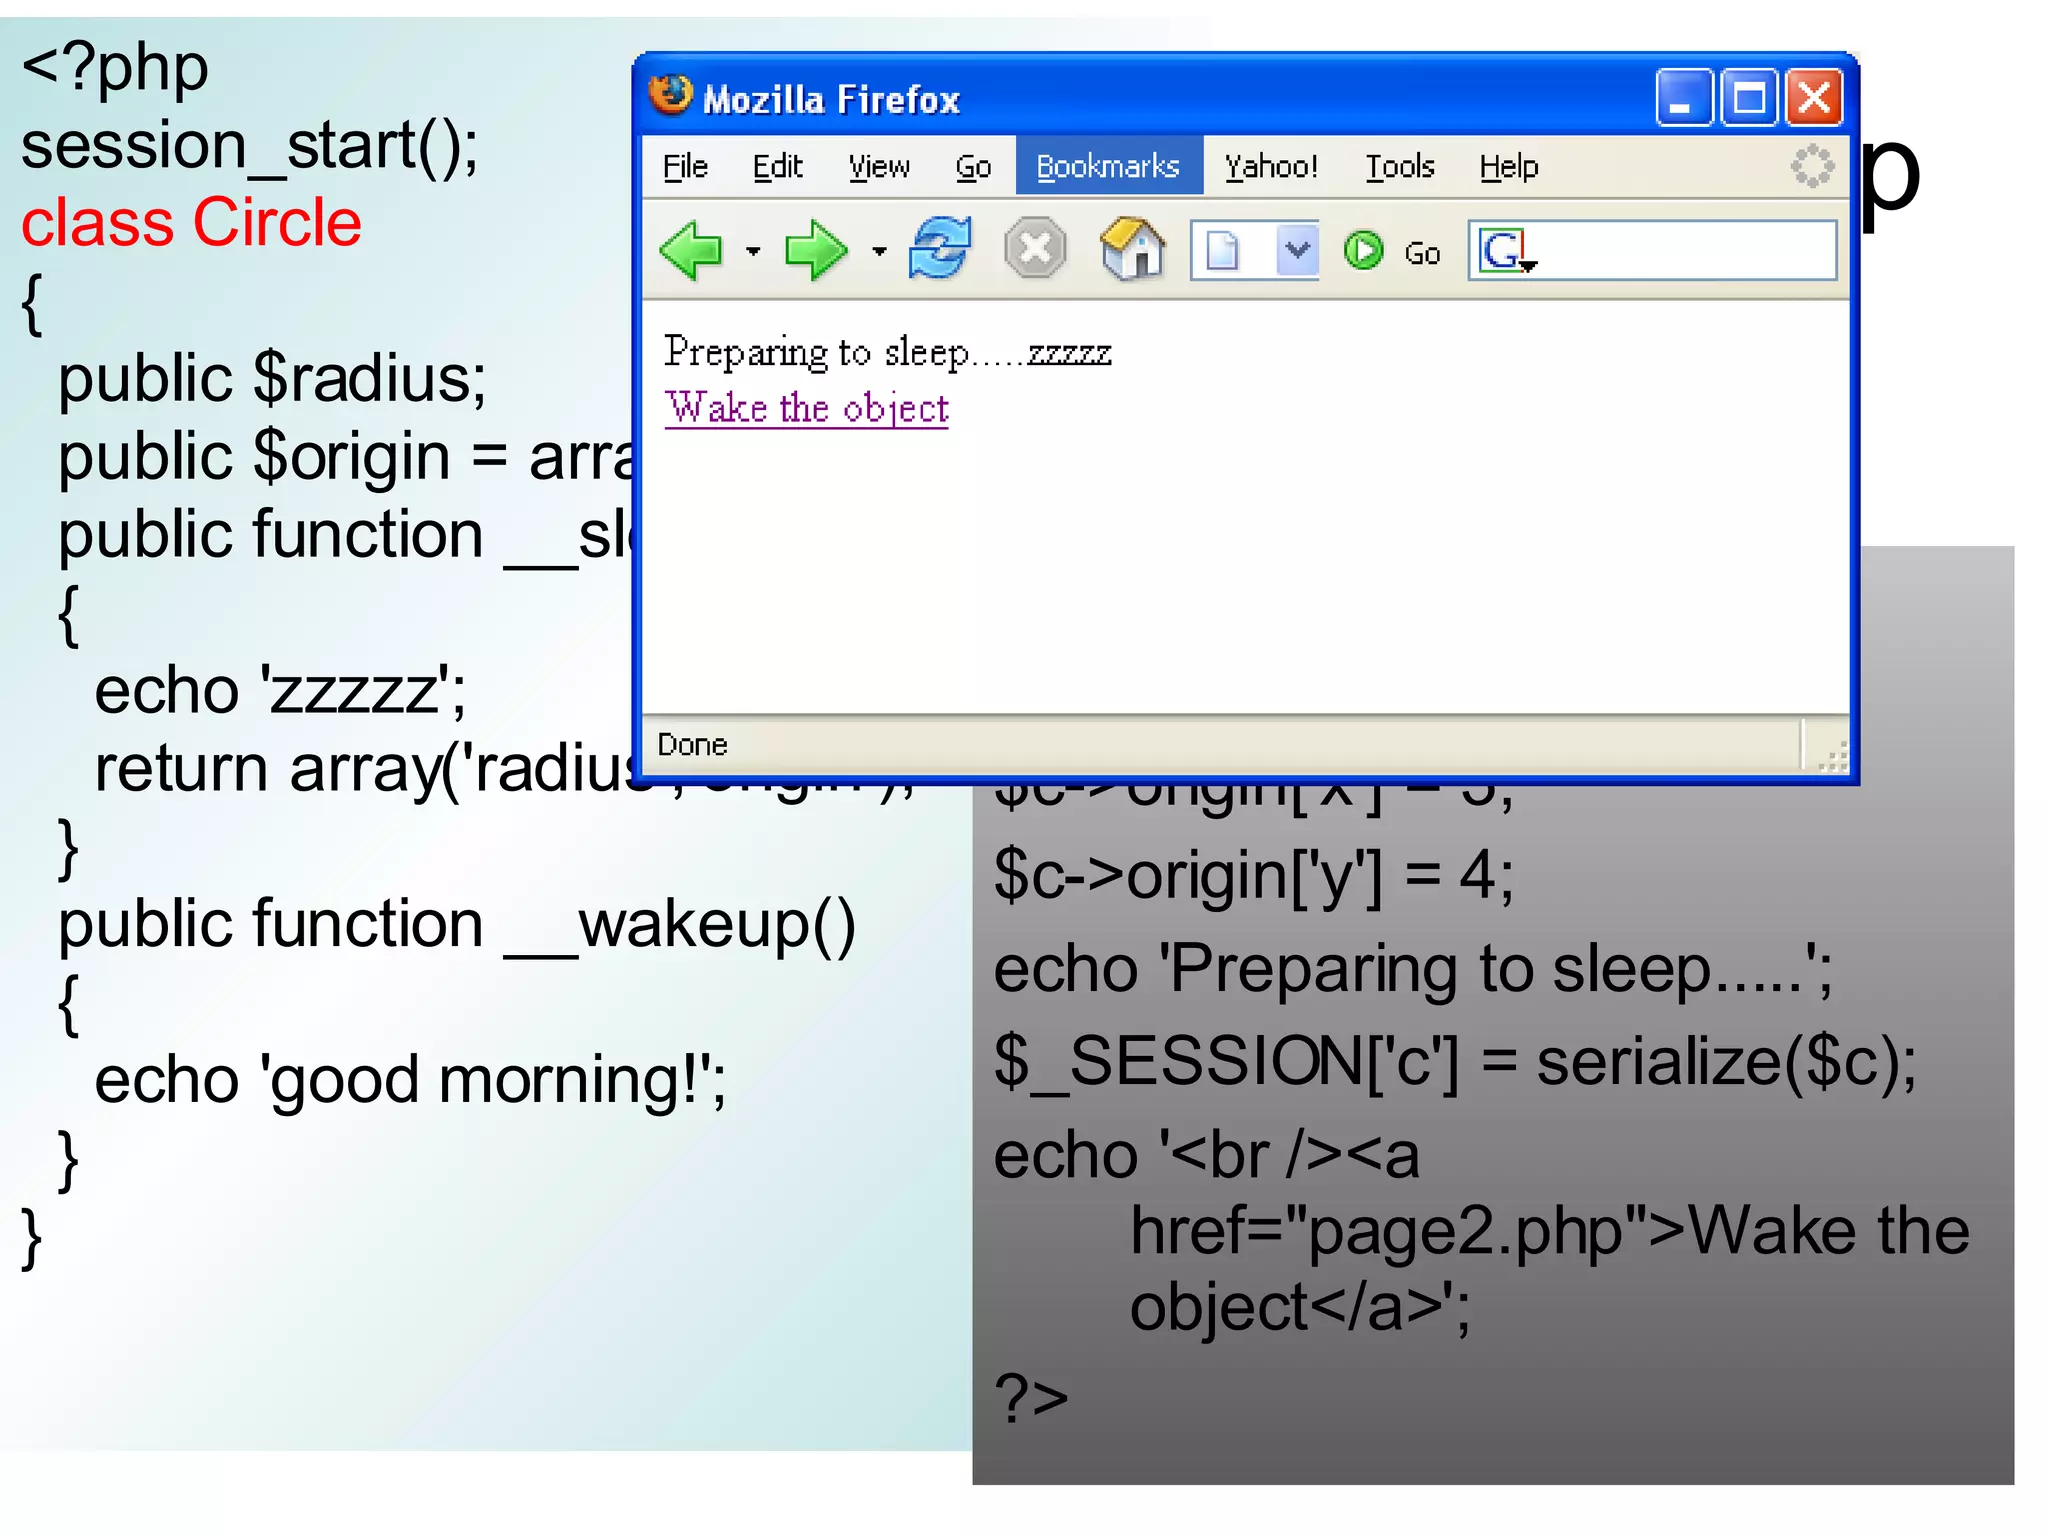Click the throbber activity indicator icon
This screenshot has width=2048, height=1536.
click(1812, 166)
